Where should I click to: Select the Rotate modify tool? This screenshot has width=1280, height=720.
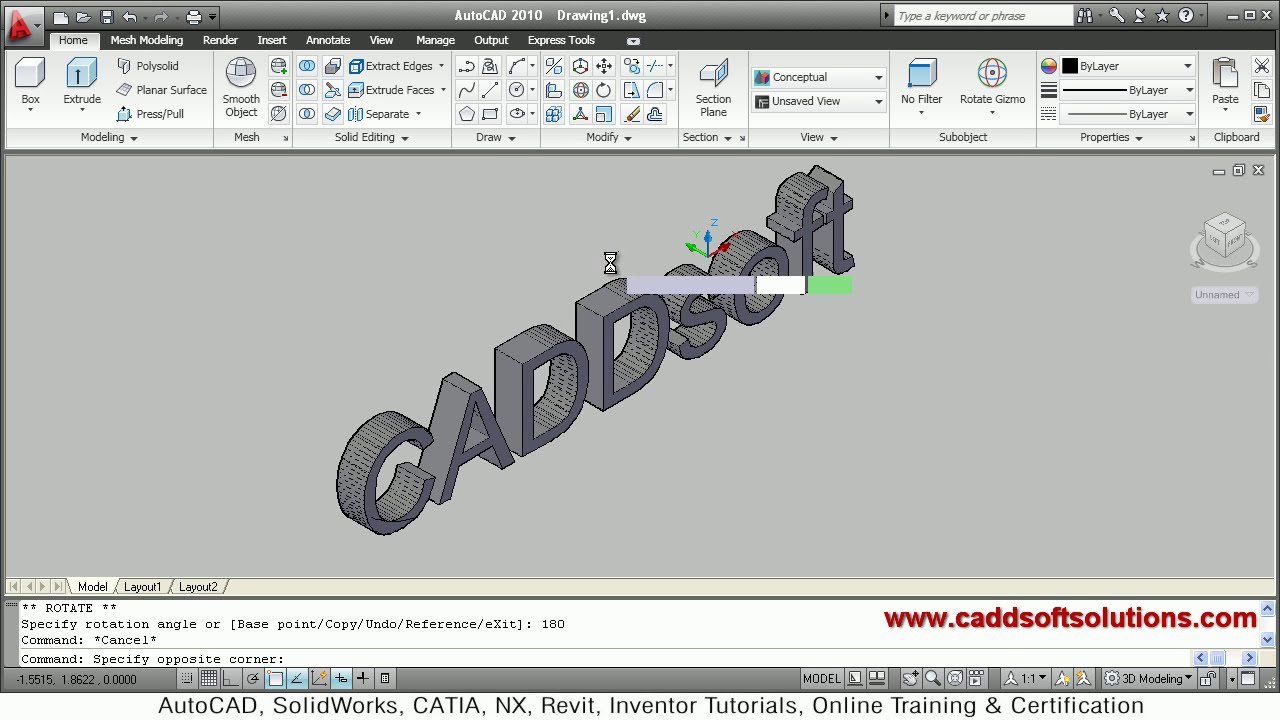604,90
